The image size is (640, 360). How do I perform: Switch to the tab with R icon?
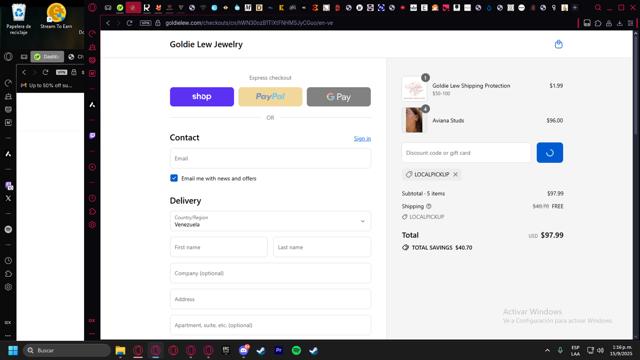[x=147, y=7]
